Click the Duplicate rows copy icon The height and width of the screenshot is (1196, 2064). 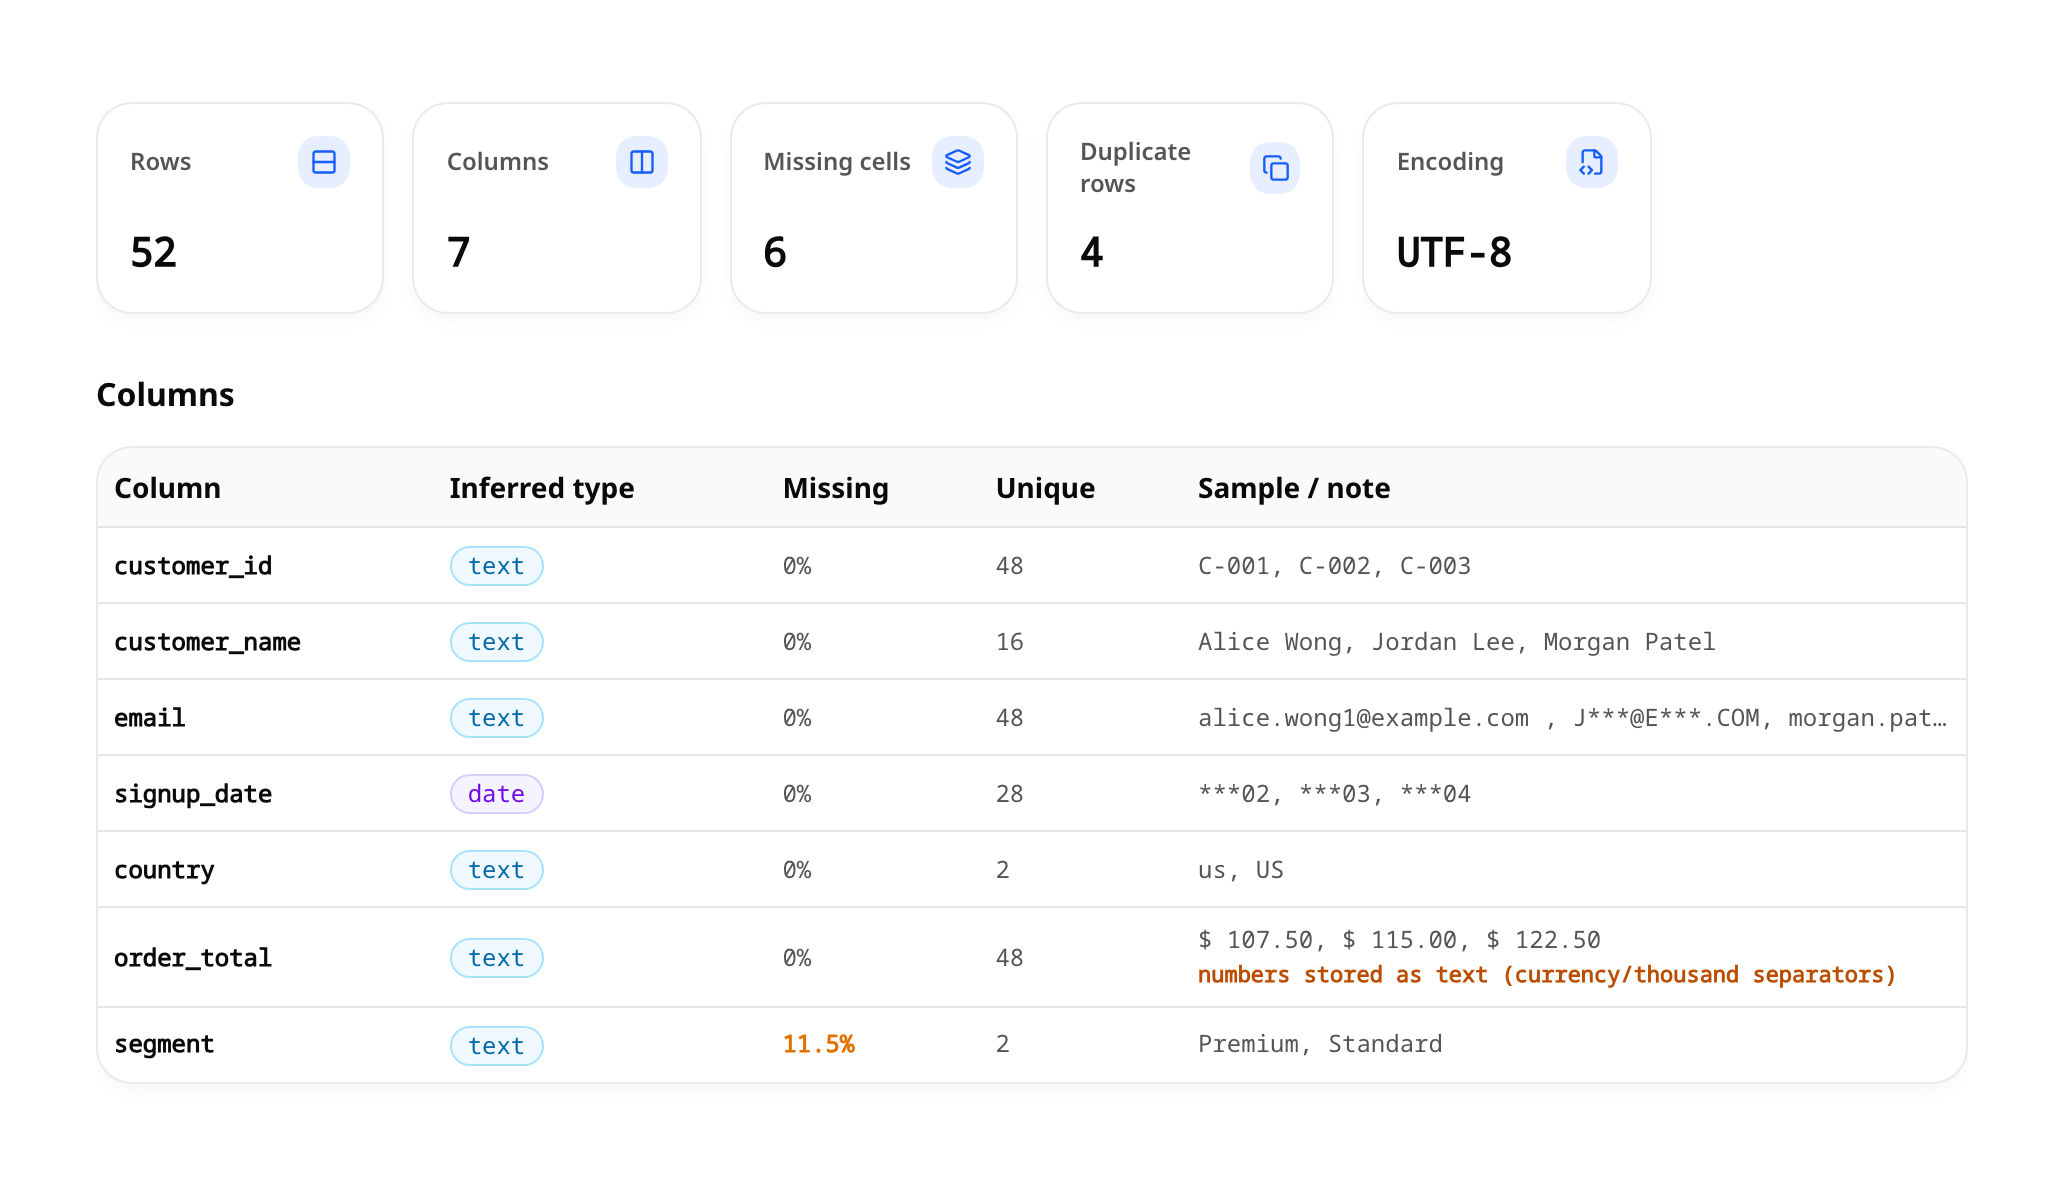tap(1275, 168)
